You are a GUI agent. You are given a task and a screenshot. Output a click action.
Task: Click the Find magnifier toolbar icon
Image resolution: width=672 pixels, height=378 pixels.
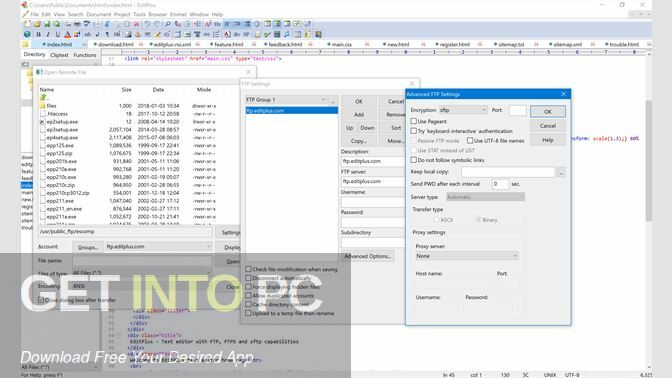[x=168, y=24]
